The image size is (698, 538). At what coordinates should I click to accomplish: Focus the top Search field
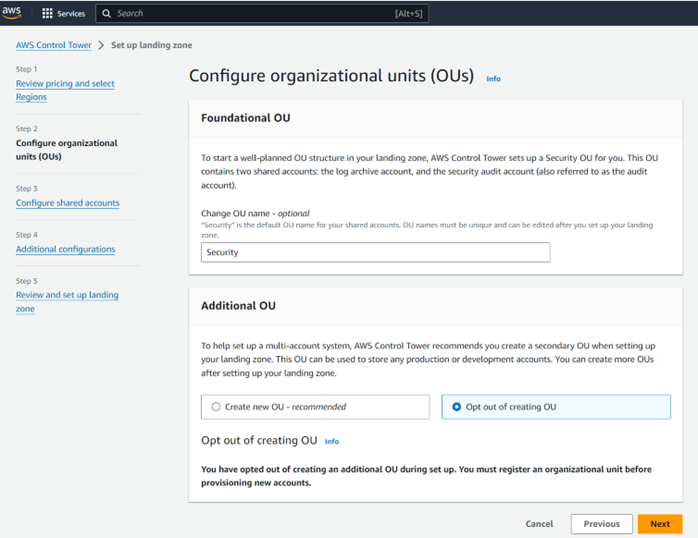click(262, 13)
